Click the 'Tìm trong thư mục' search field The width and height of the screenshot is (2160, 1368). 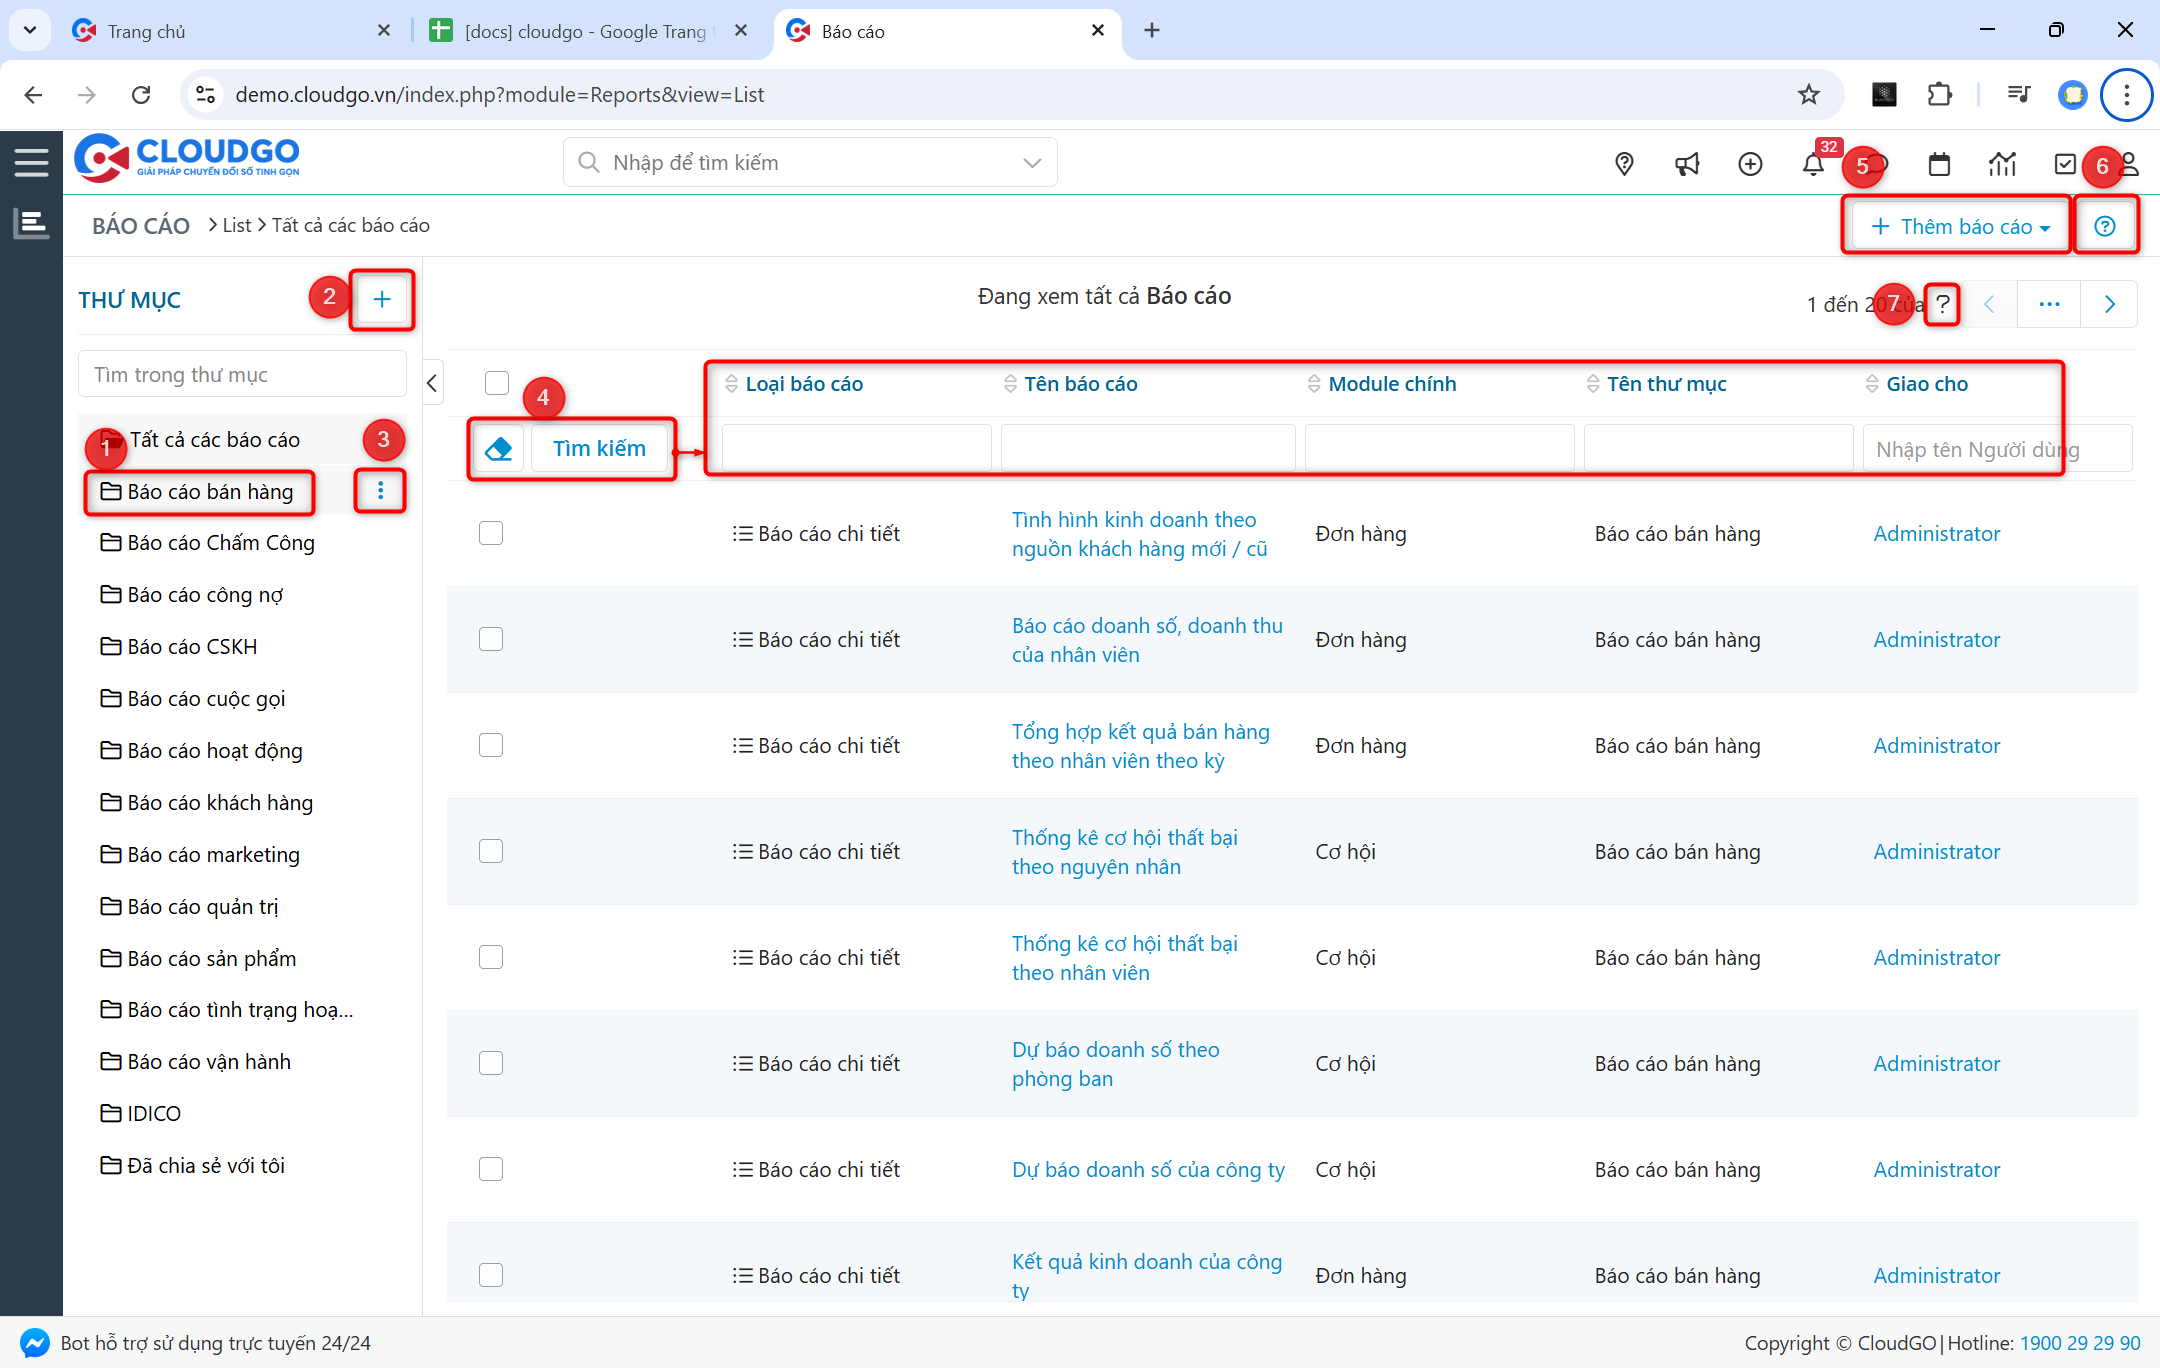point(242,374)
